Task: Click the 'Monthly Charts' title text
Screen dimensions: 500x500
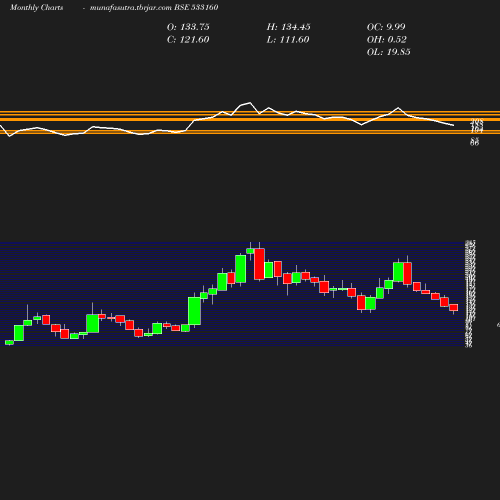Action: coord(37,8)
